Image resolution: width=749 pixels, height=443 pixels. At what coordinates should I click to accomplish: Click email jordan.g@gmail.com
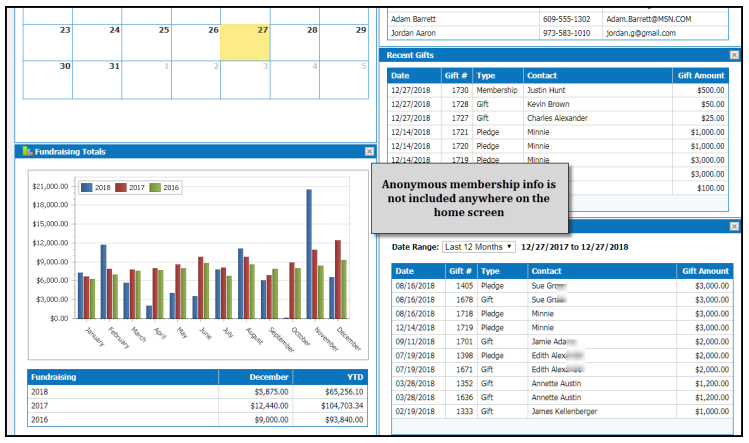641,33
